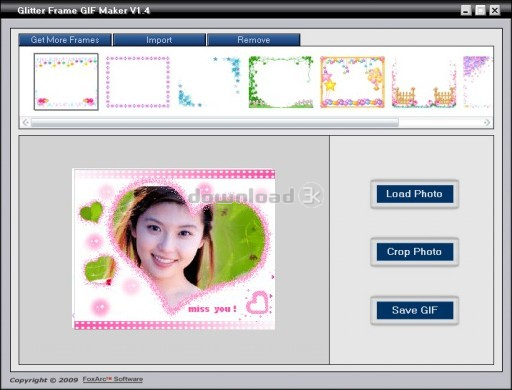This screenshot has height=390, width=512.
Task: Click the horizontal scrollbar thumb in frame list
Action: tap(215, 122)
